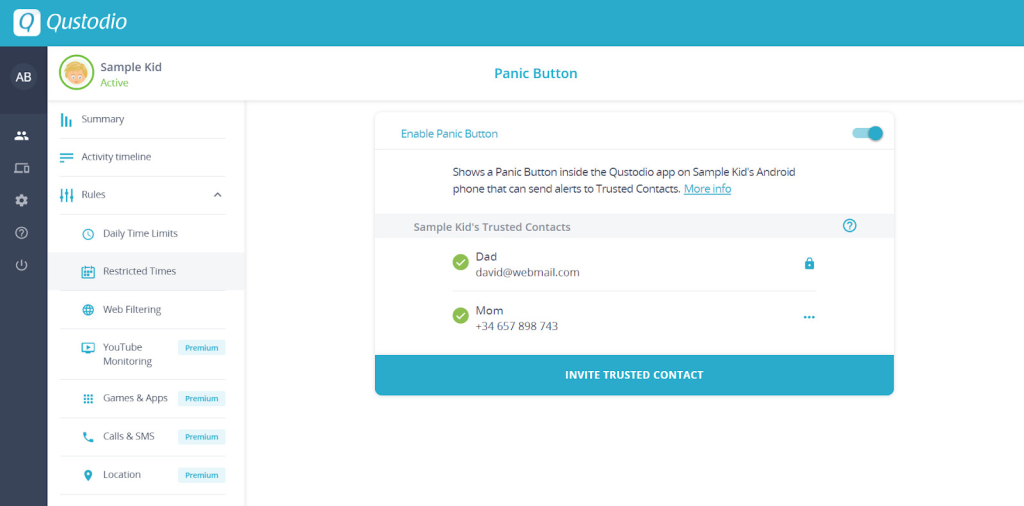Go to Daily Time Limits

(140, 234)
